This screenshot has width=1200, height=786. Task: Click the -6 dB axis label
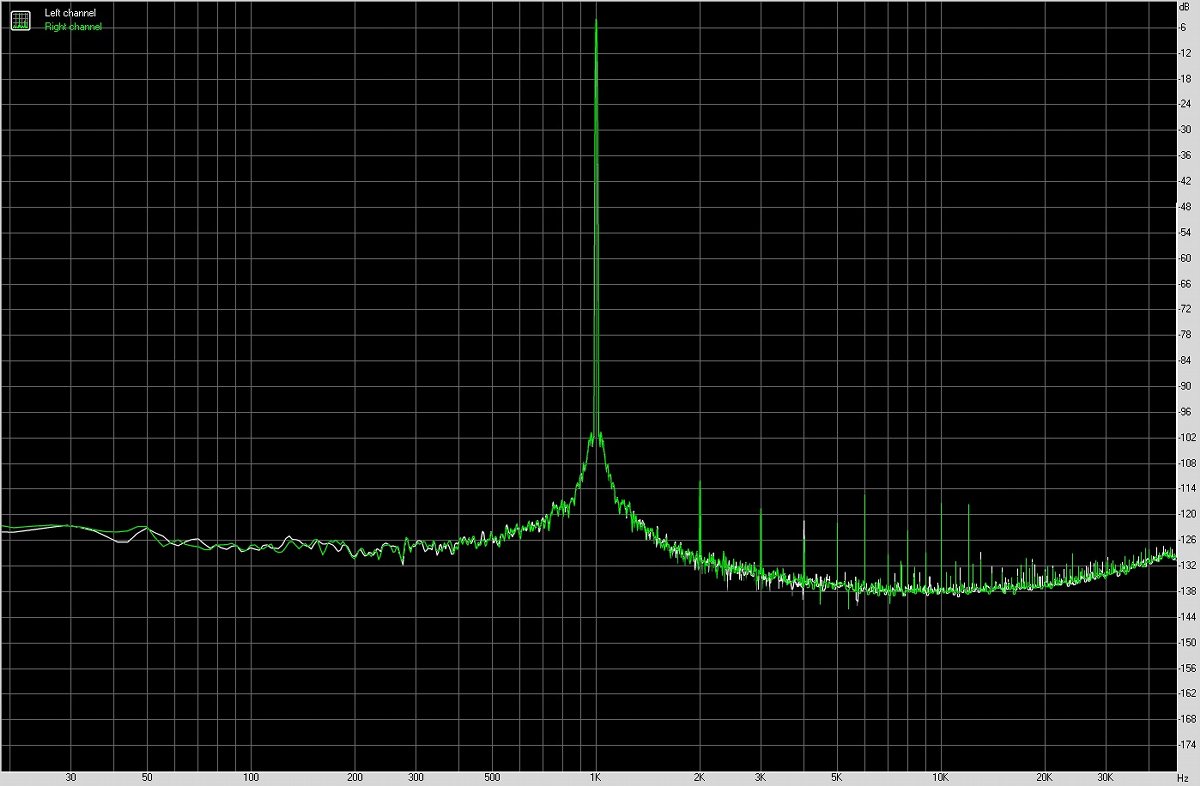[1184, 27]
